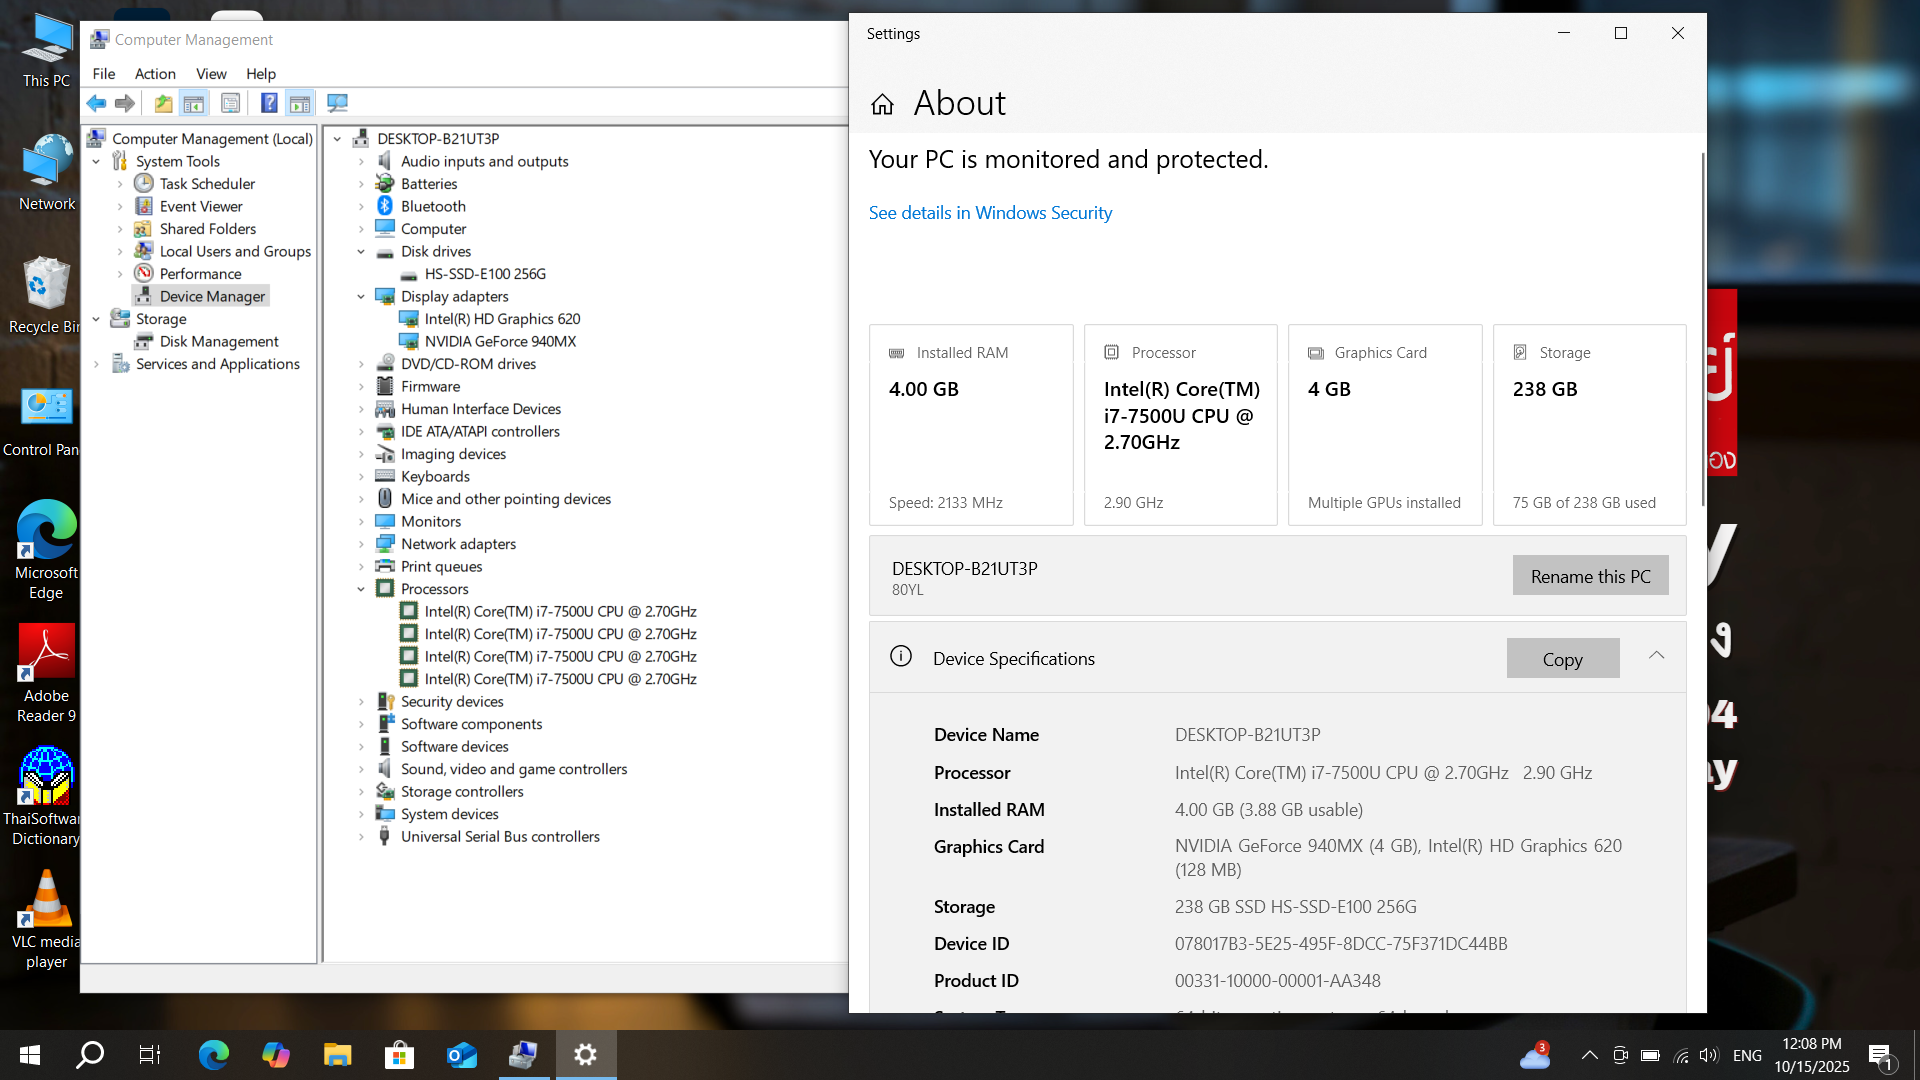Screen dimensions: 1920x1080
Task: Toggle the Show/Hide Action Pane icon
Action: click(x=299, y=103)
